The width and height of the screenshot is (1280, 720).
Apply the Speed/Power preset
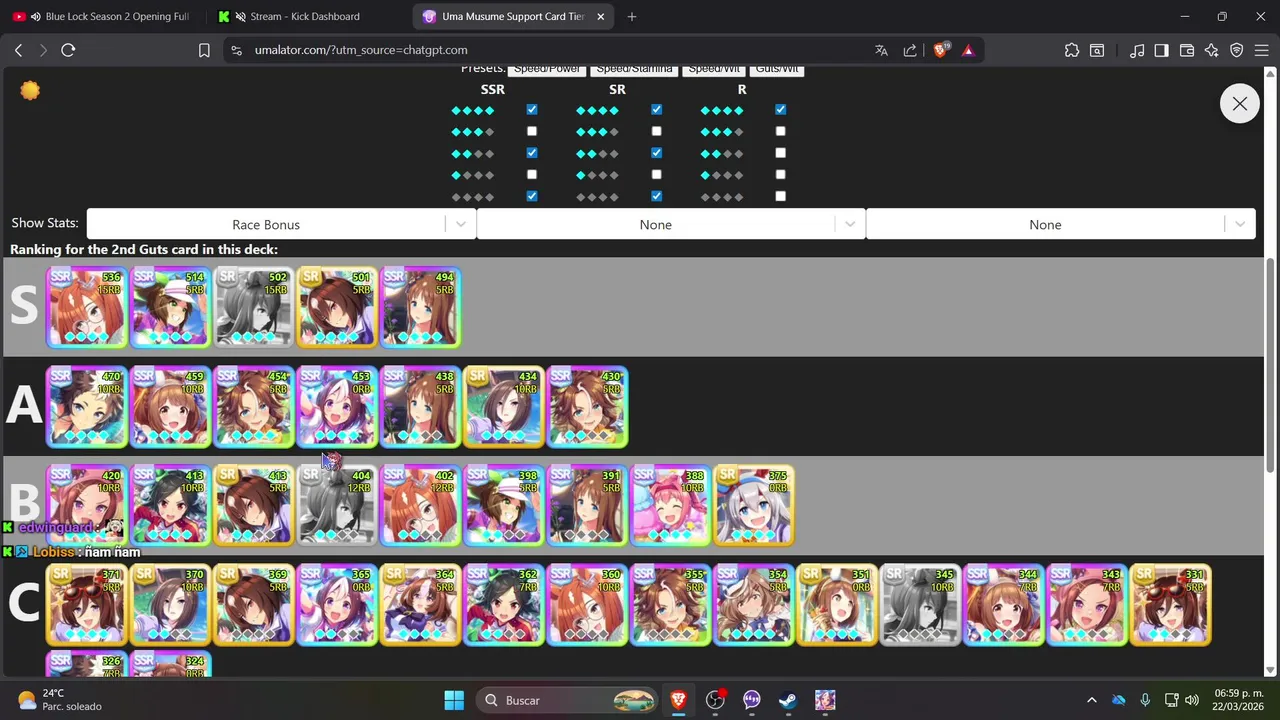pyautogui.click(x=547, y=70)
